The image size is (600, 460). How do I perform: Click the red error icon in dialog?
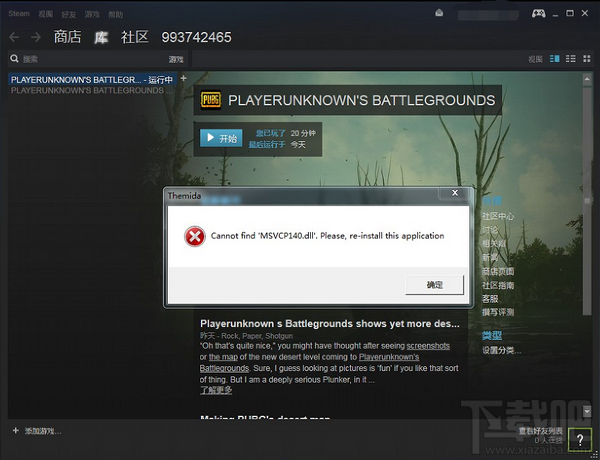[x=195, y=236]
